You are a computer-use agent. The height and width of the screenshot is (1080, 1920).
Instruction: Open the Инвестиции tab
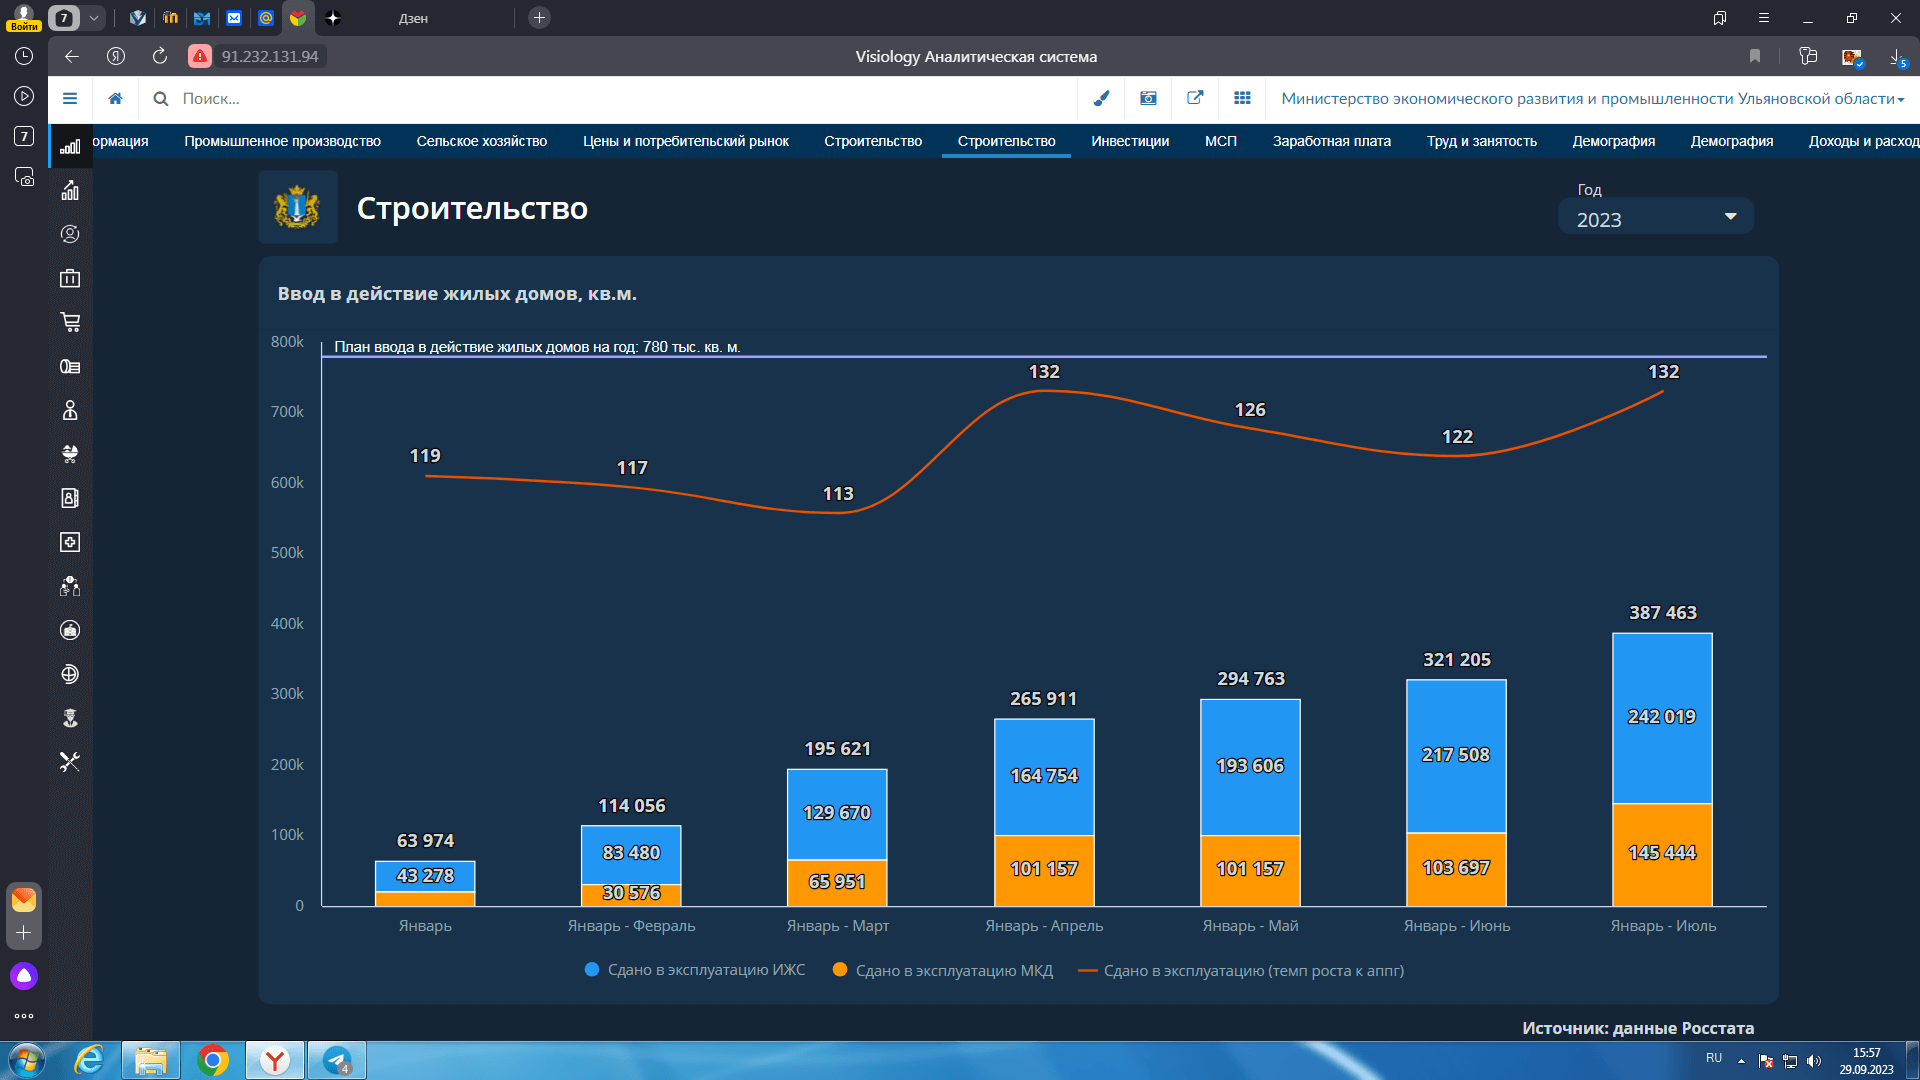[1130, 141]
